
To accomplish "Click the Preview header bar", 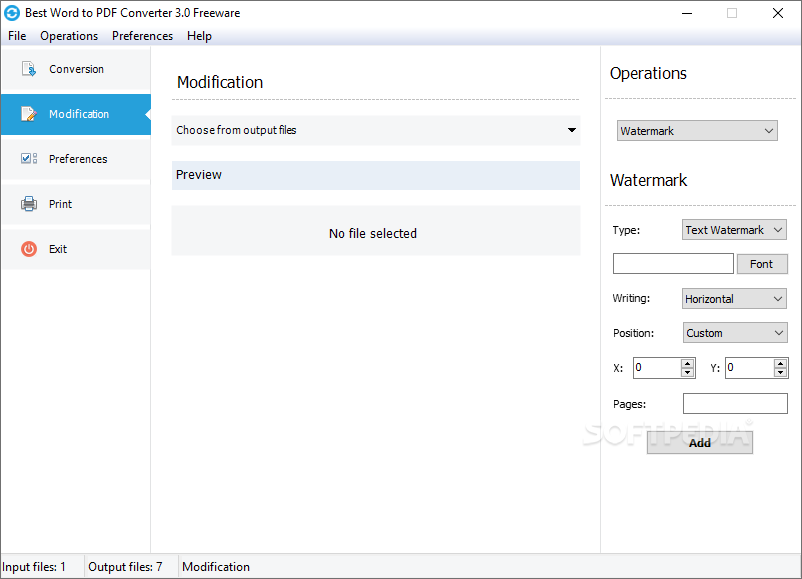I will tap(375, 175).
